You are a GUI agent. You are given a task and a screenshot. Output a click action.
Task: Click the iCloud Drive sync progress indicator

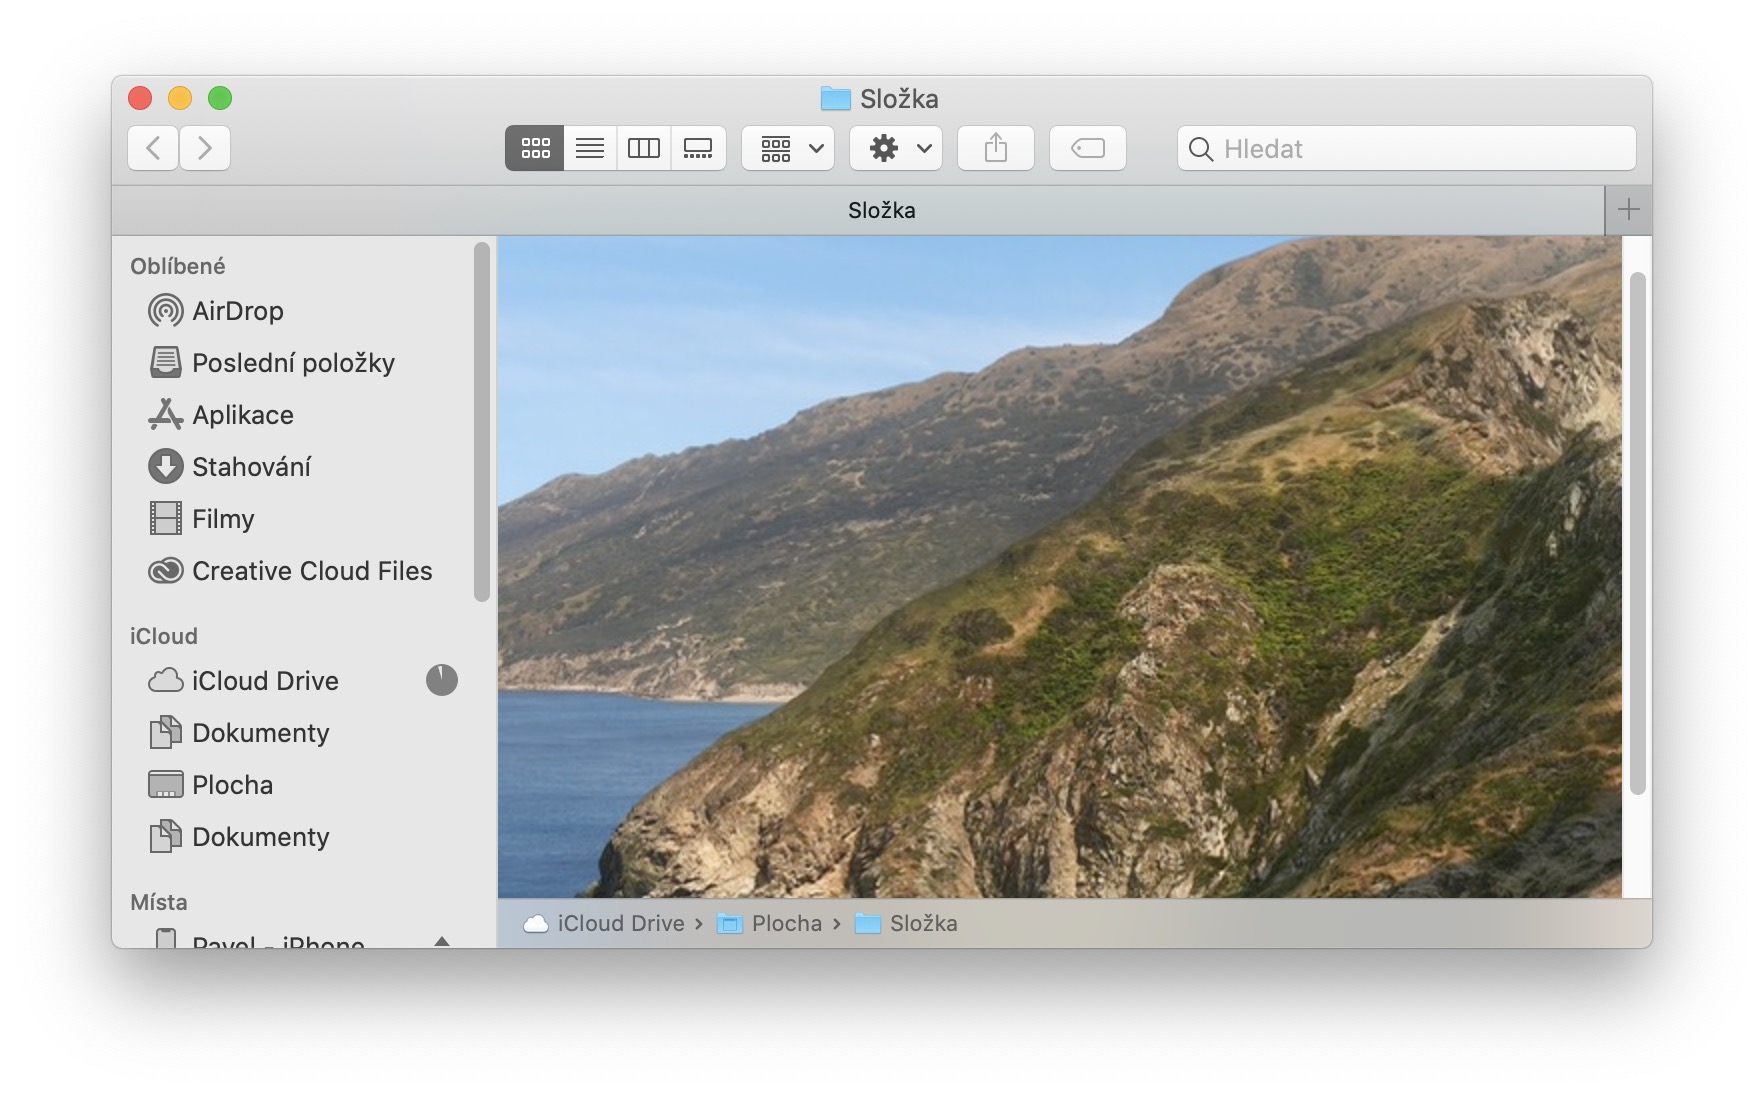(441, 680)
